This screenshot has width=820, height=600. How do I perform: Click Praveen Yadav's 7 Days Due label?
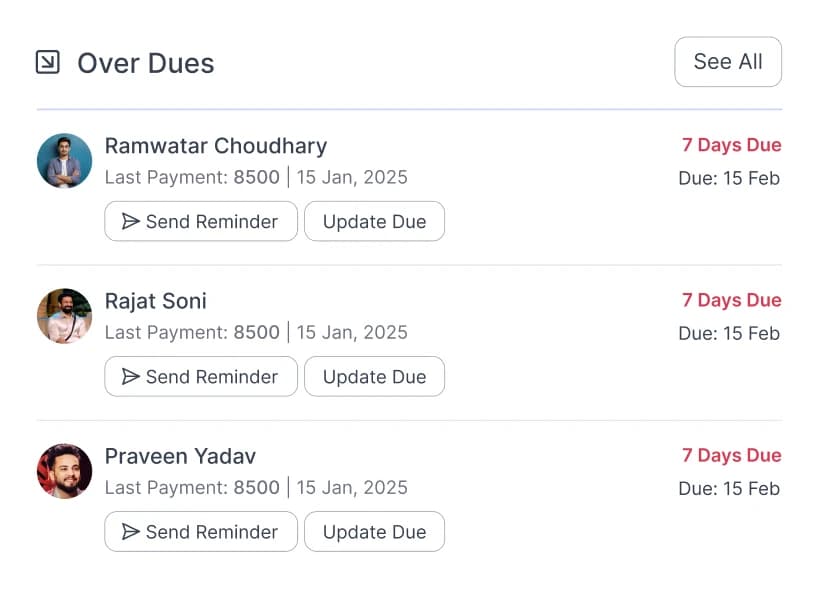pyautogui.click(x=731, y=455)
